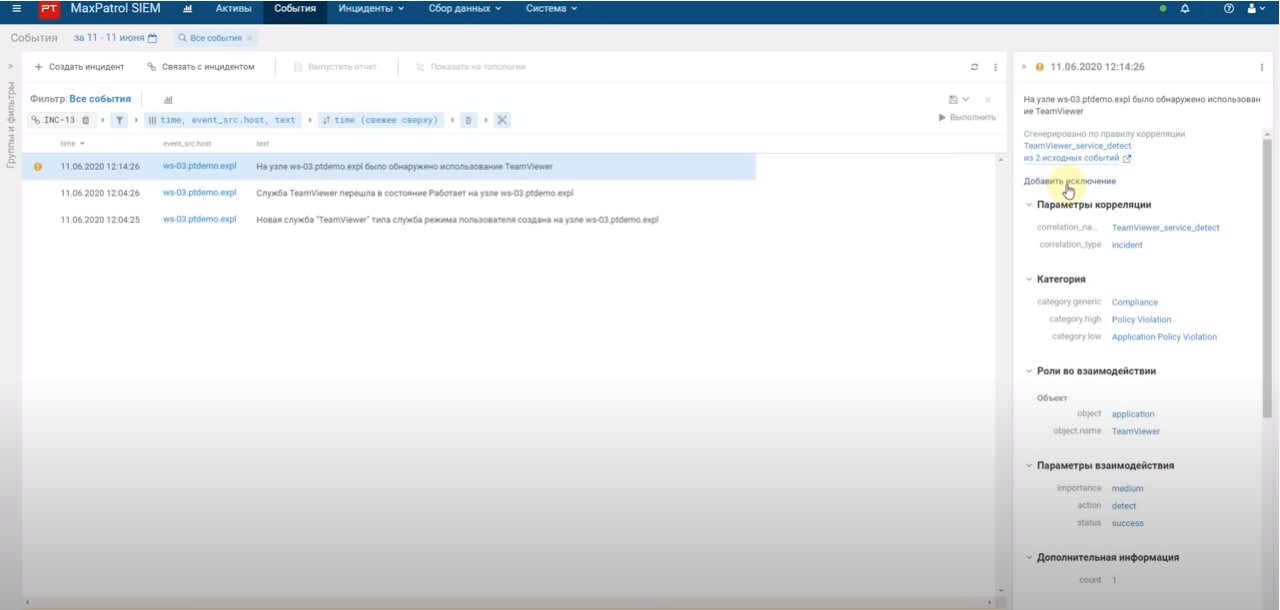
Task: Open the notifications bell
Action: tap(1185, 9)
